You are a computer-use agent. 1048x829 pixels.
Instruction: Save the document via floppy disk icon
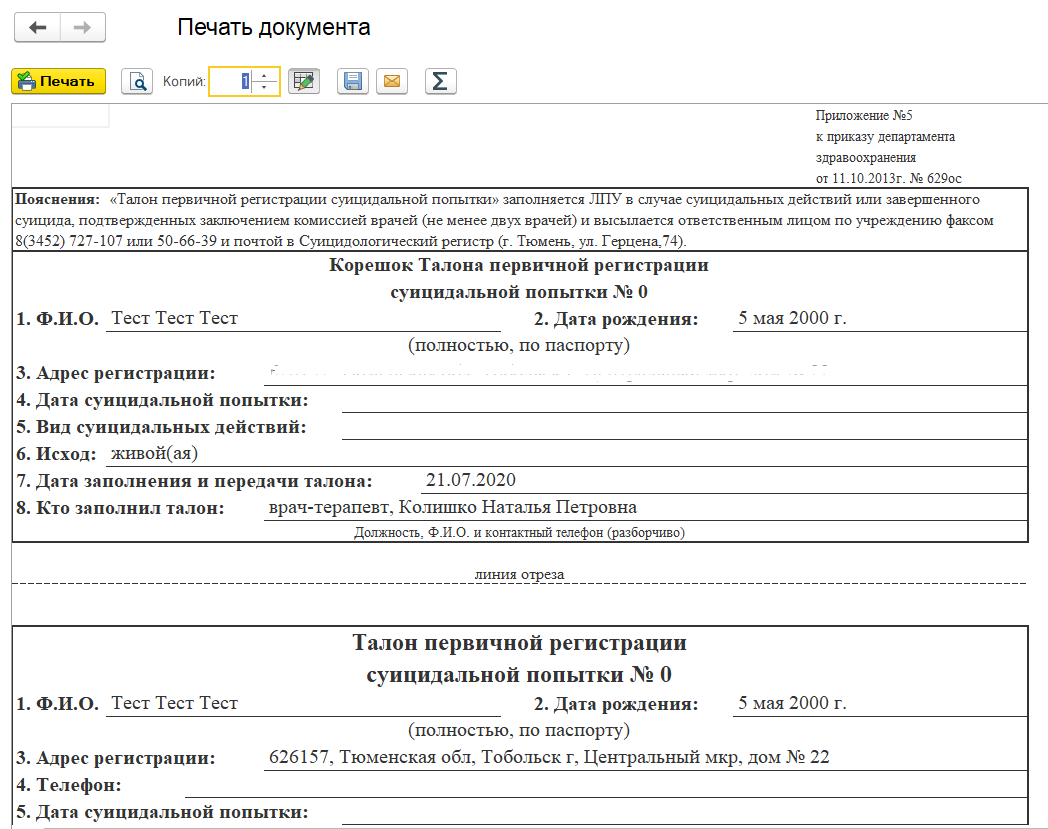click(x=353, y=81)
